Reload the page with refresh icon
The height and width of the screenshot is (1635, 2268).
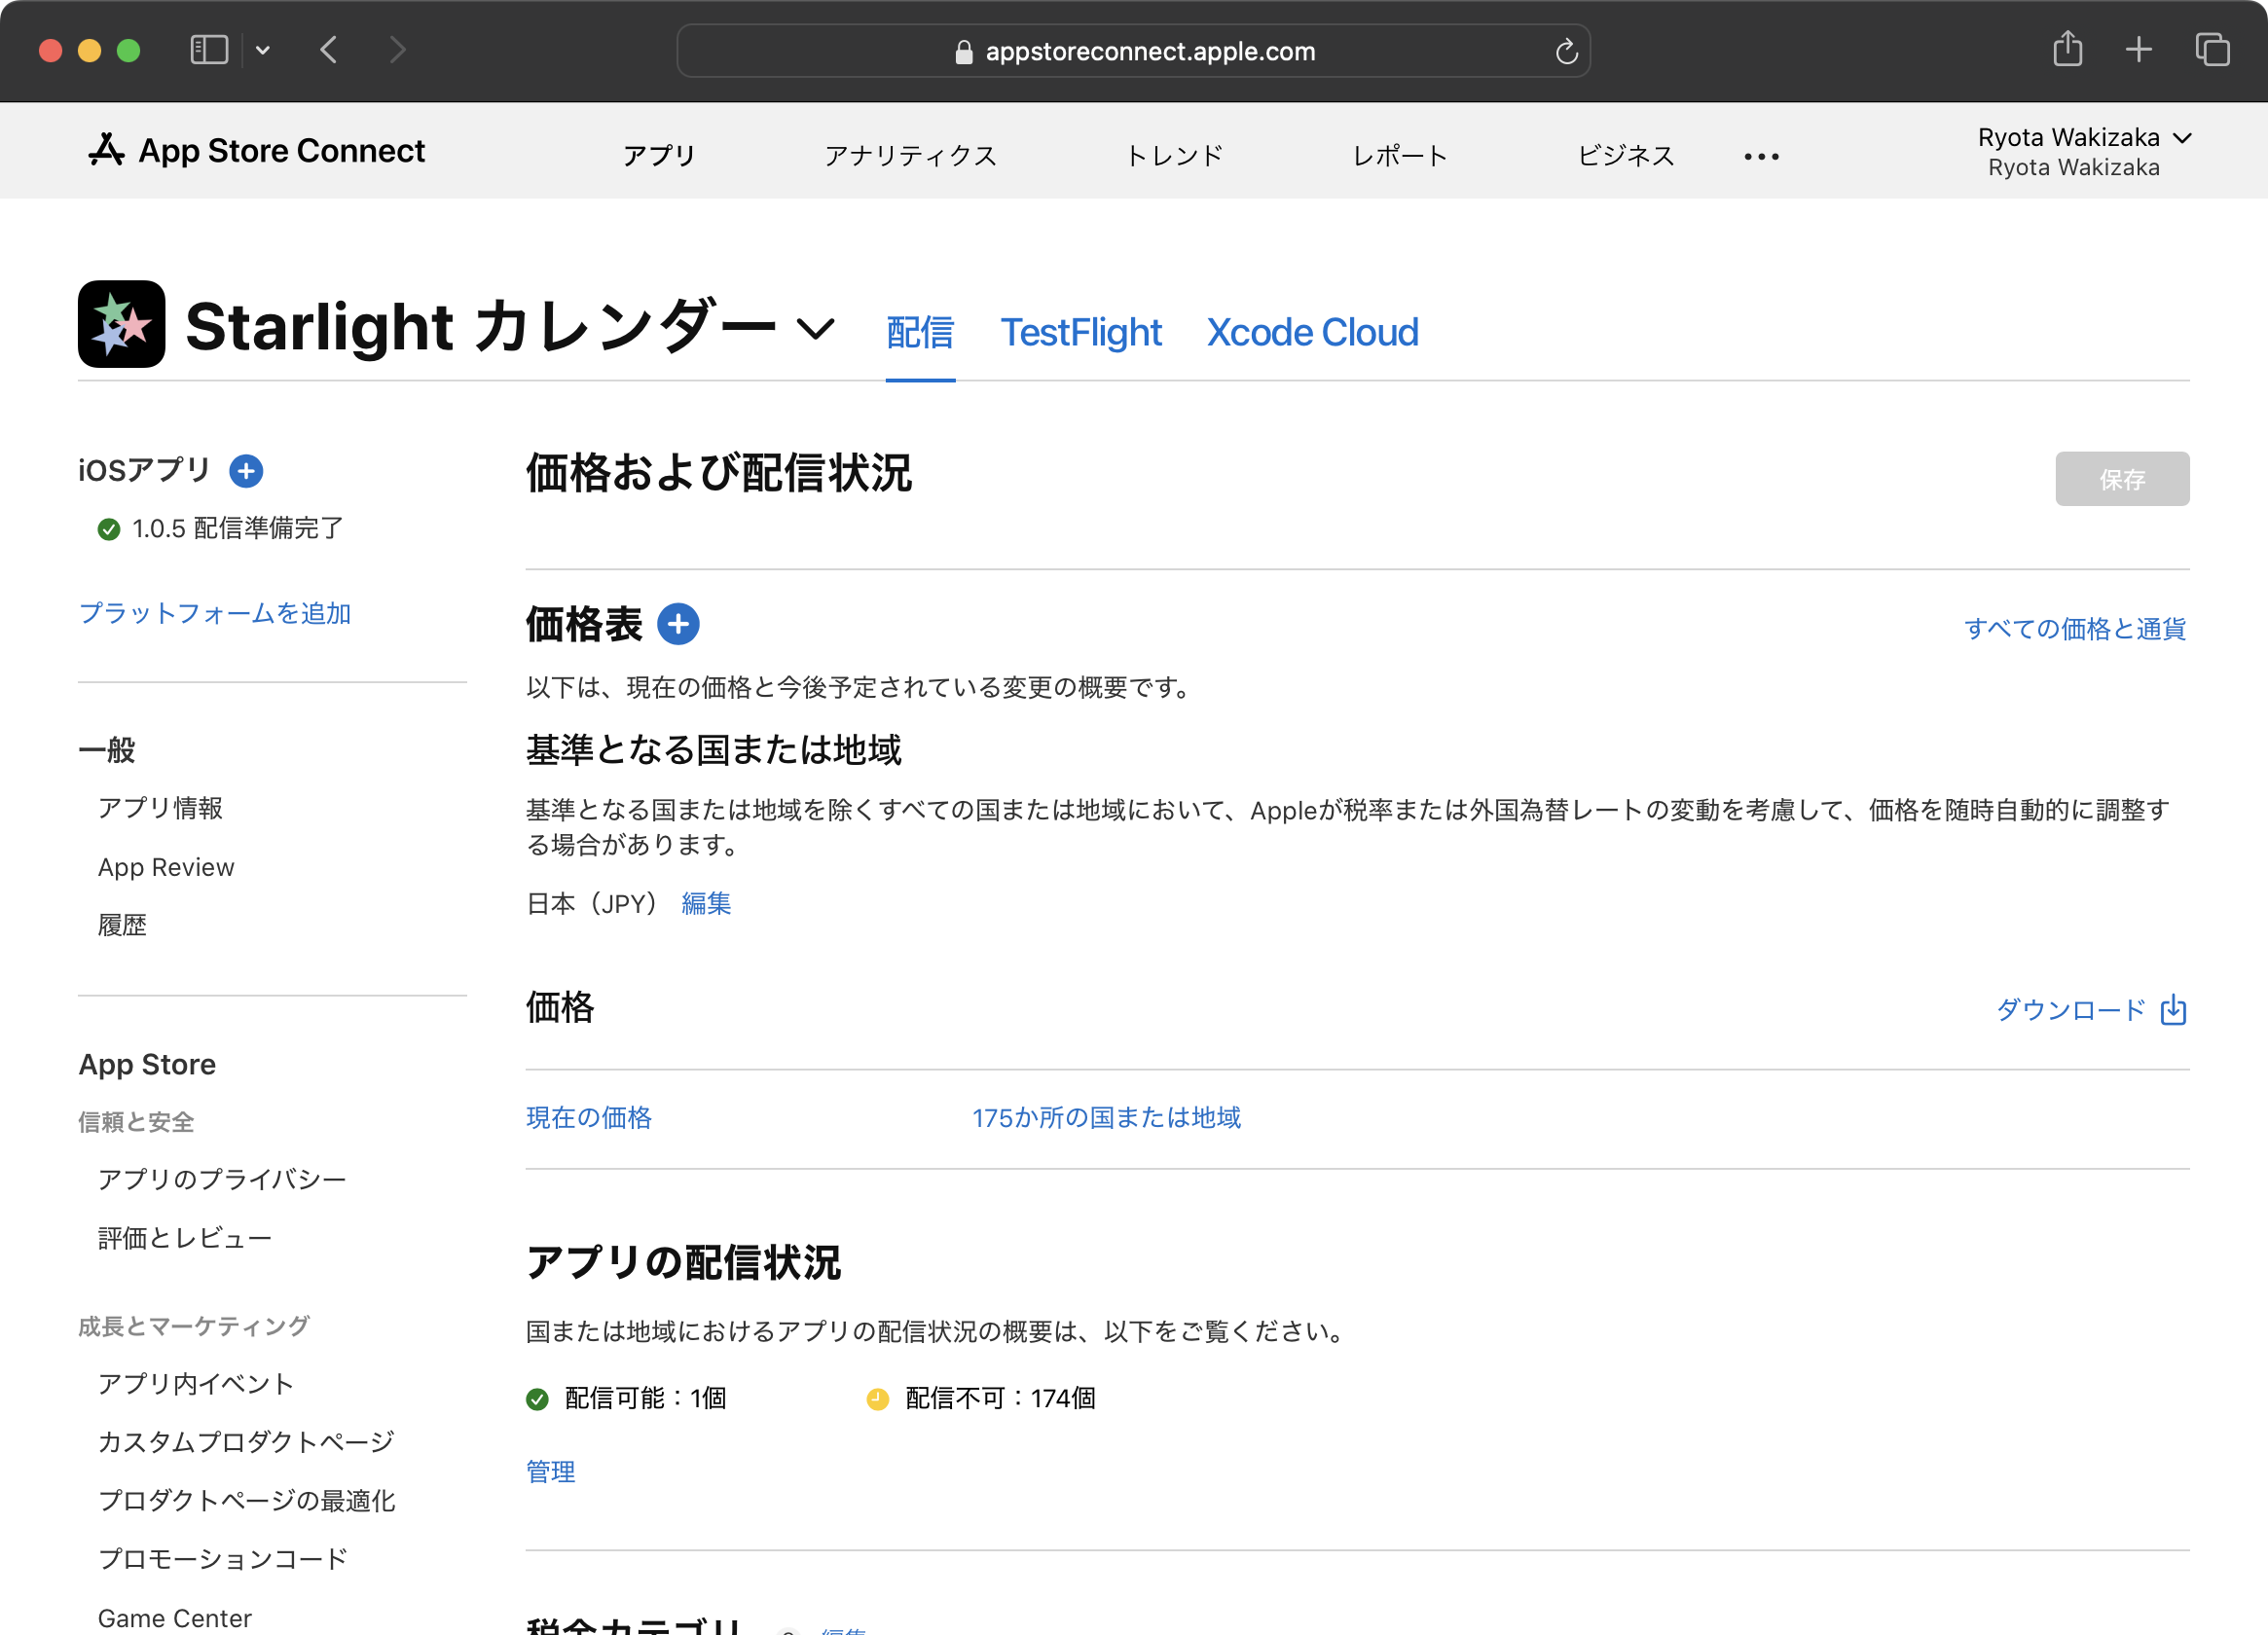(1566, 51)
